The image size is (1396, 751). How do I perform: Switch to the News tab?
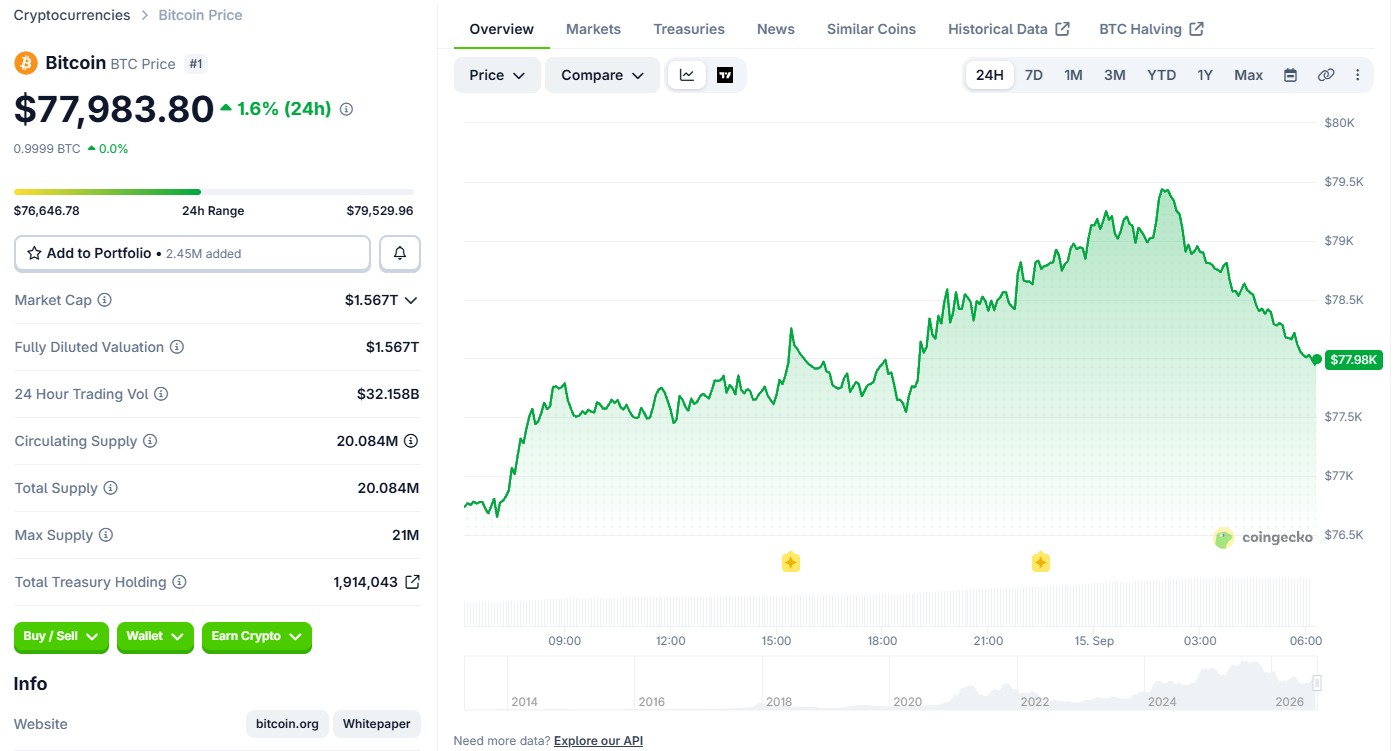[776, 29]
